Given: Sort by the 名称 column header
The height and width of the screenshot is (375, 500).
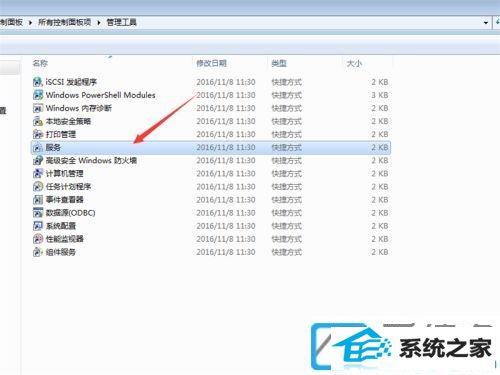Looking at the screenshot, I should [x=40, y=63].
